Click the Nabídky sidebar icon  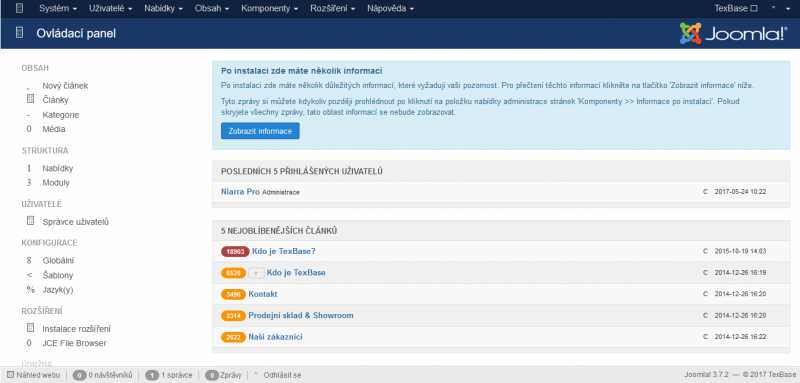point(29,168)
